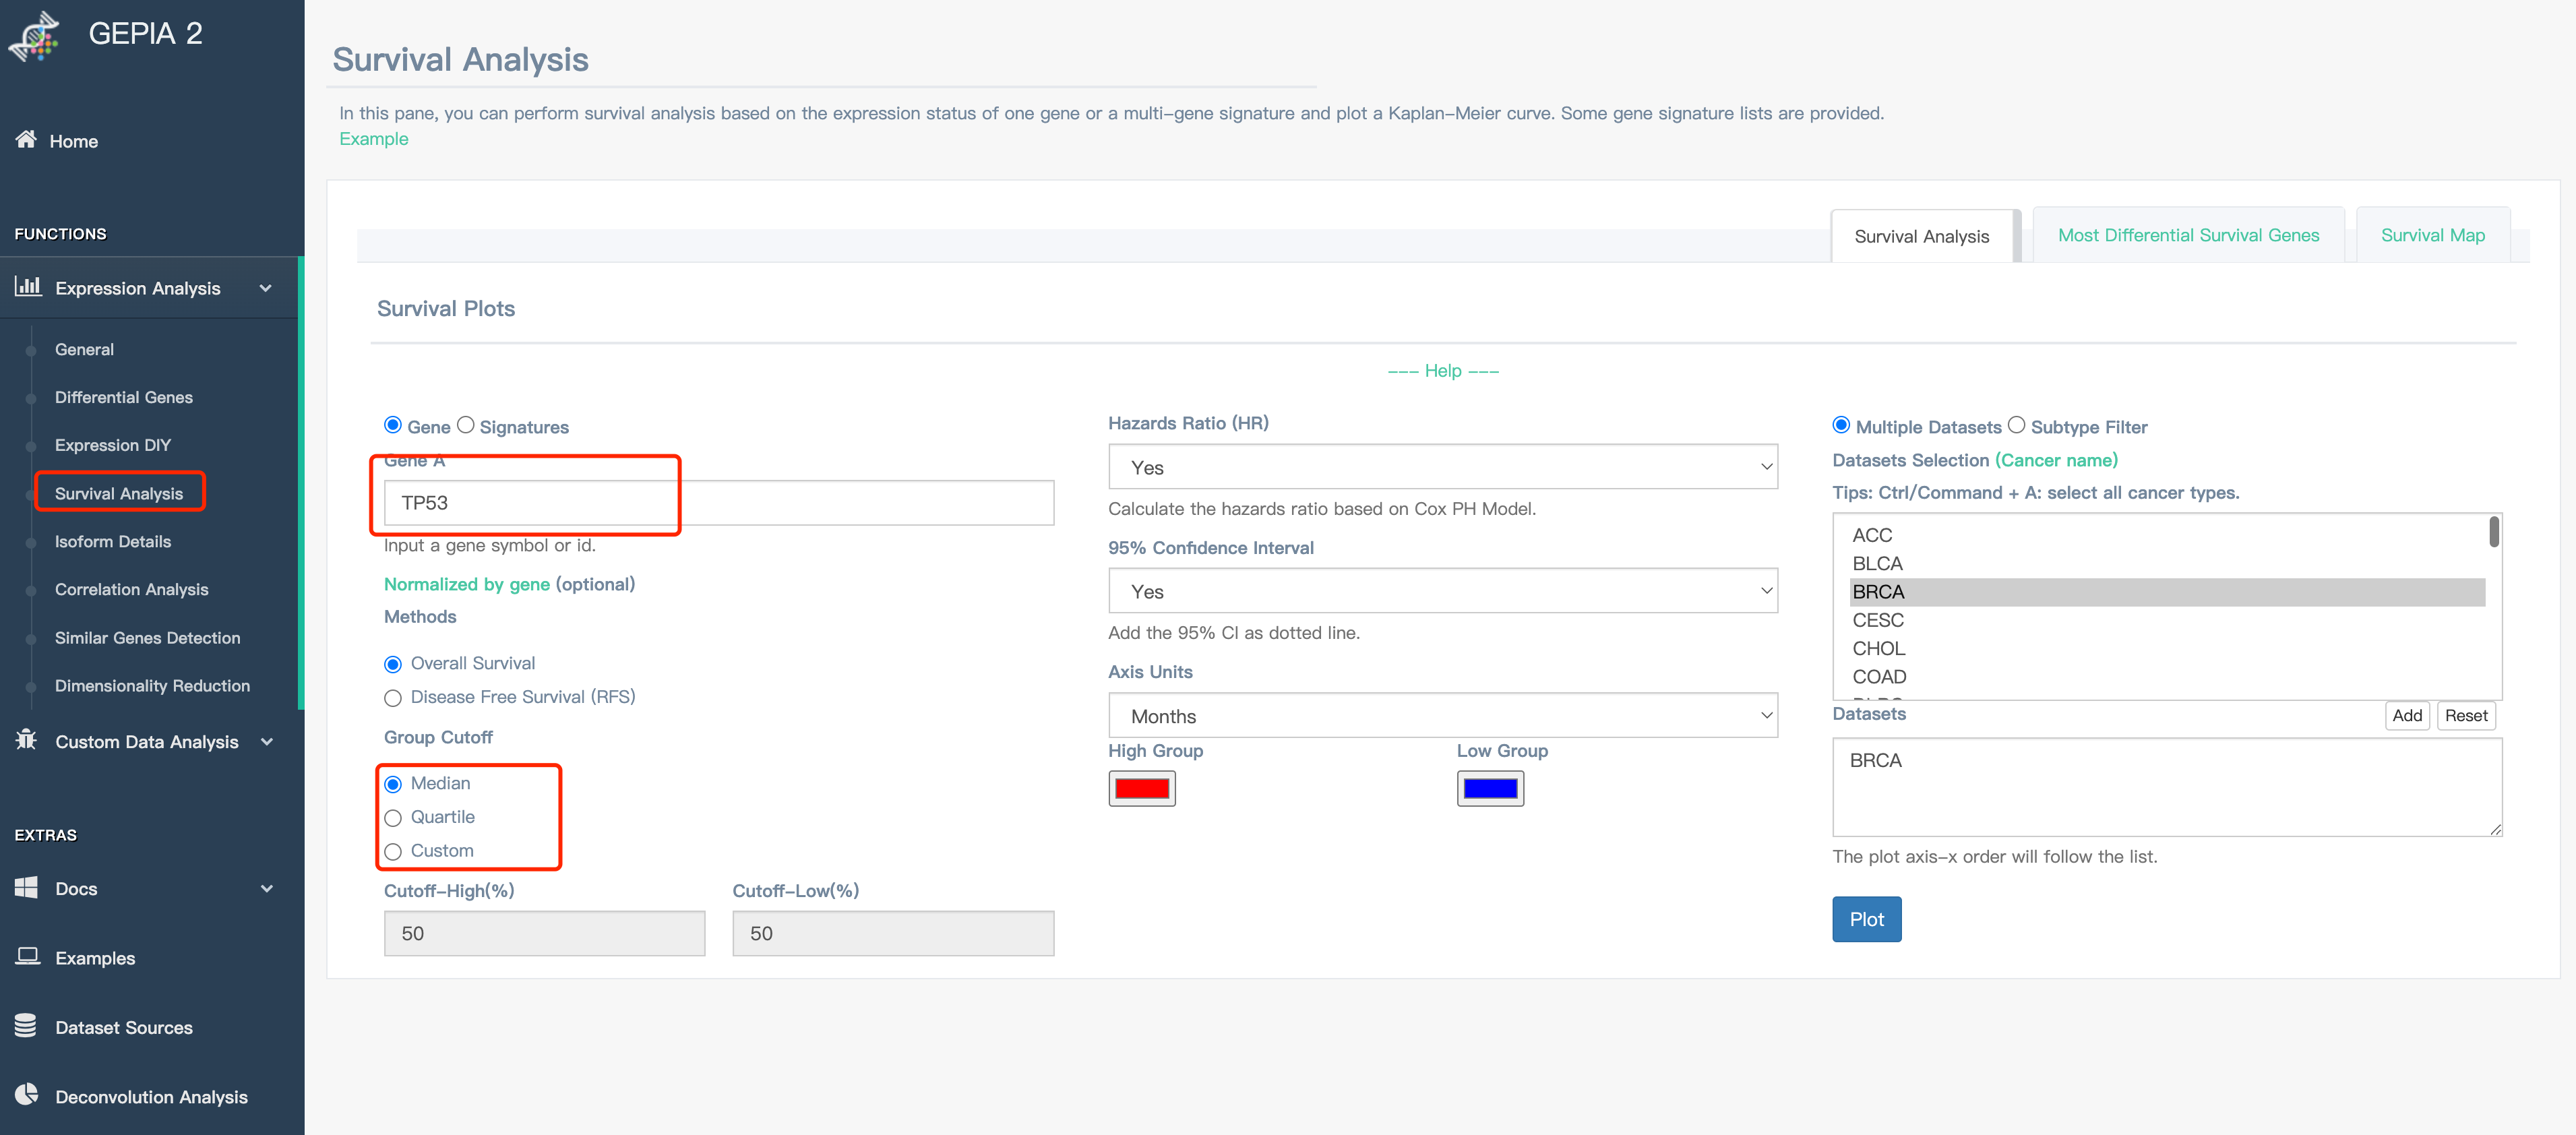This screenshot has height=1135, width=2576.
Task: Expand the 95% Confidence Interval dropdown
Action: click(1442, 591)
